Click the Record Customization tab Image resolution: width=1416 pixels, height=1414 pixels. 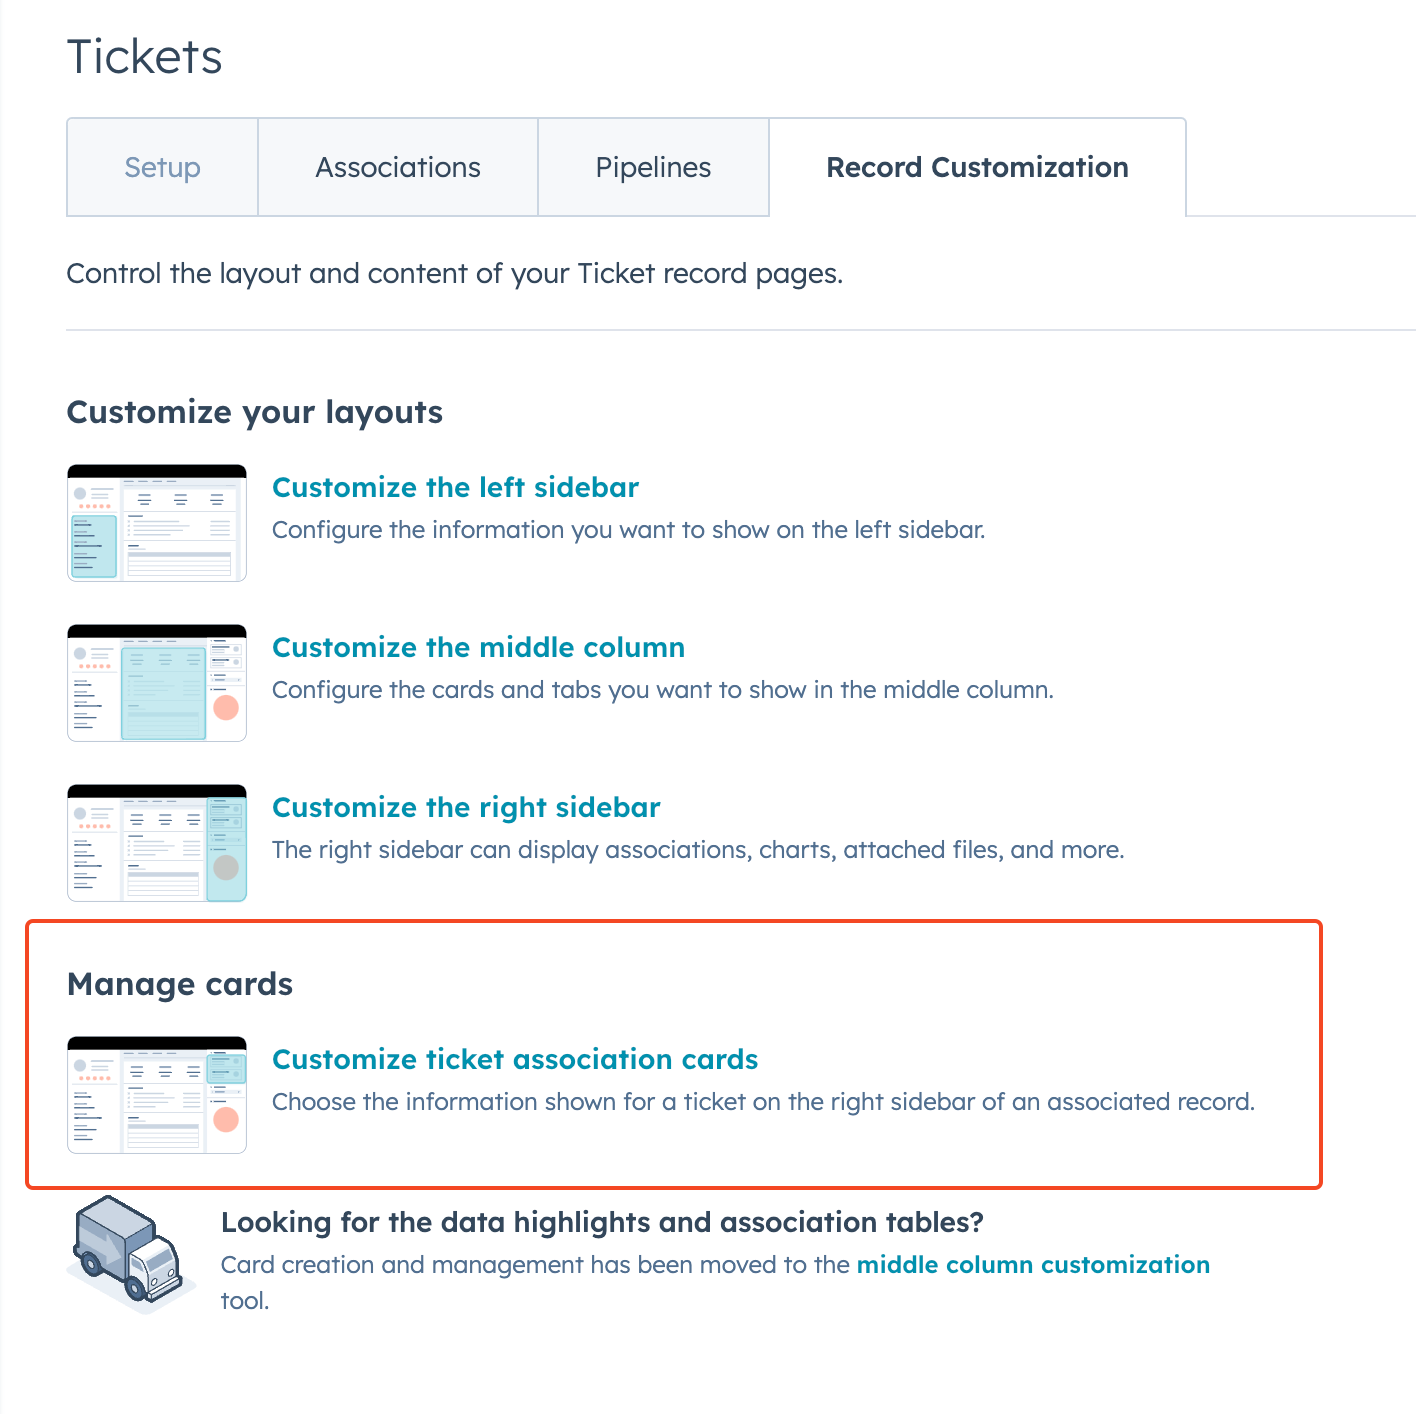977,167
